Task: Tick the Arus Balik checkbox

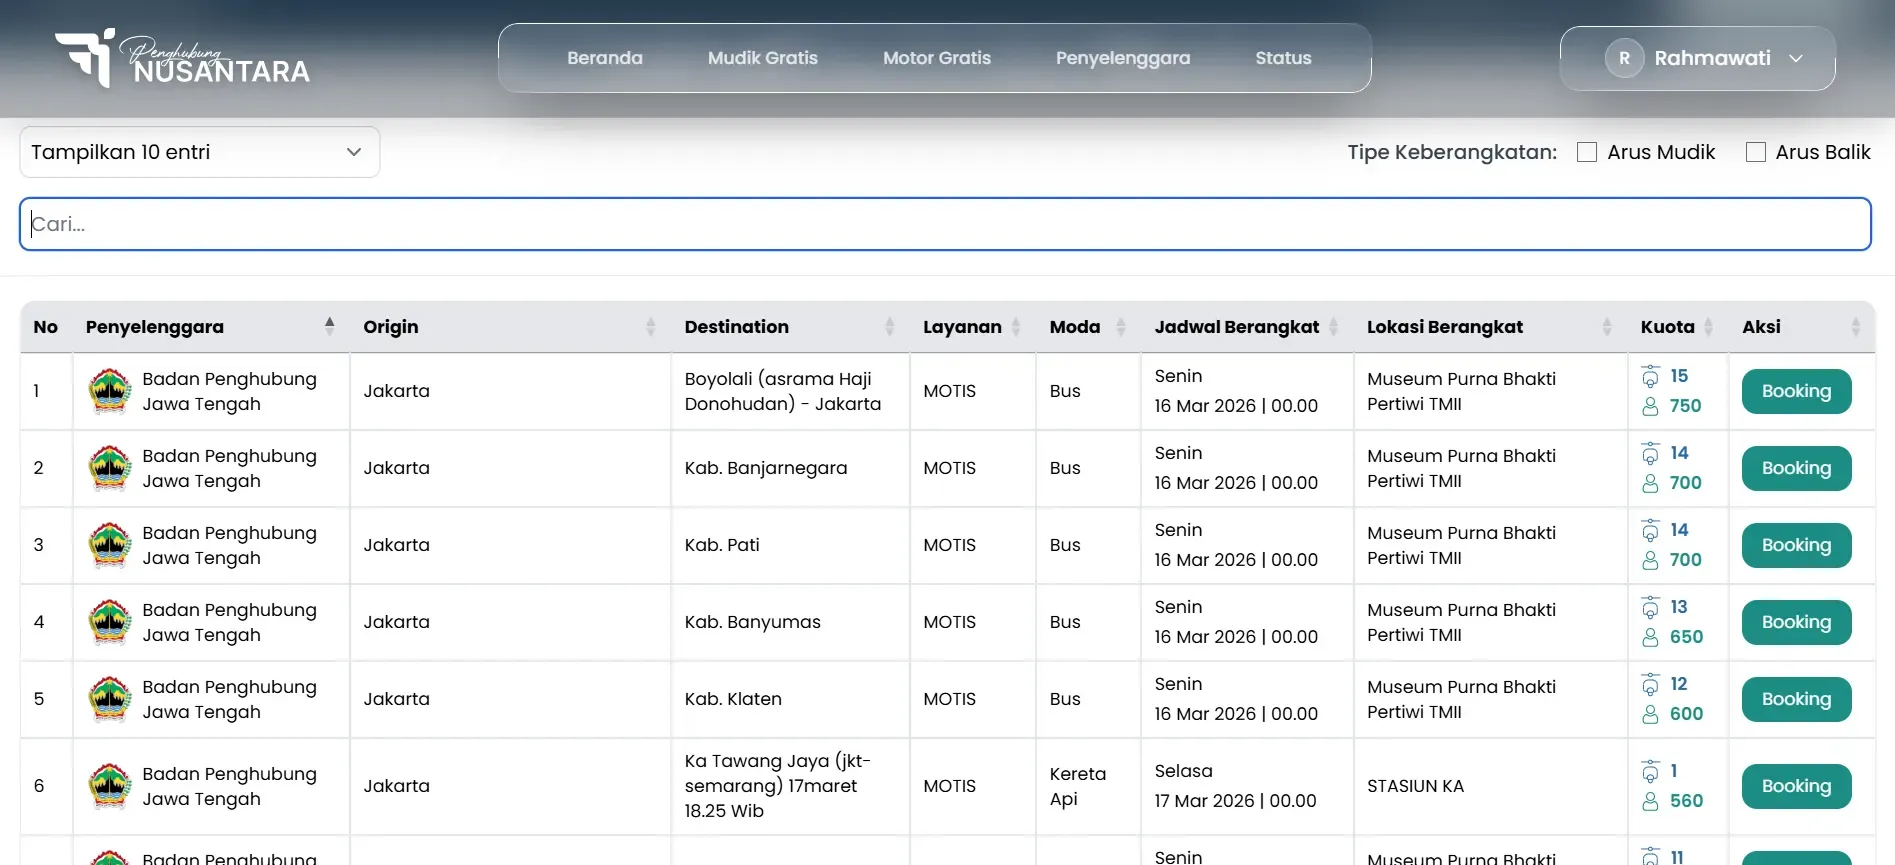Action: (1755, 152)
